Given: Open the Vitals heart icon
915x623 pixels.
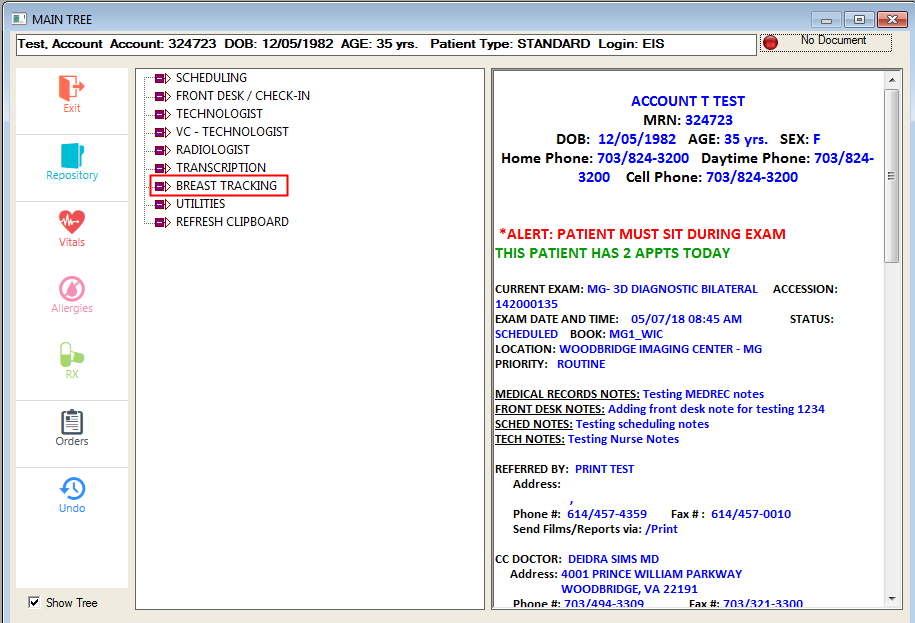Looking at the screenshot, I should [x=72, y=222].
